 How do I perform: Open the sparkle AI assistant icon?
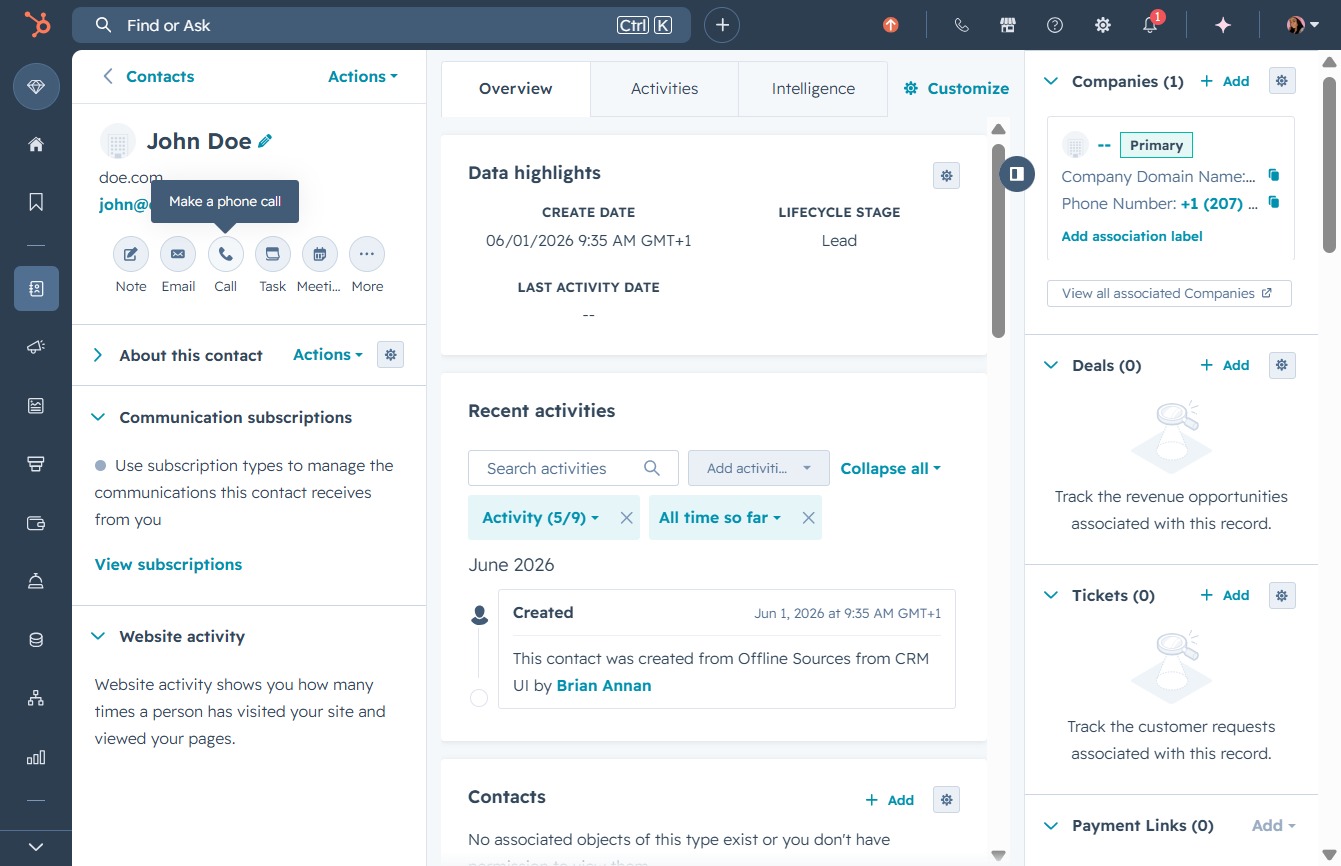pos(1223,25)
